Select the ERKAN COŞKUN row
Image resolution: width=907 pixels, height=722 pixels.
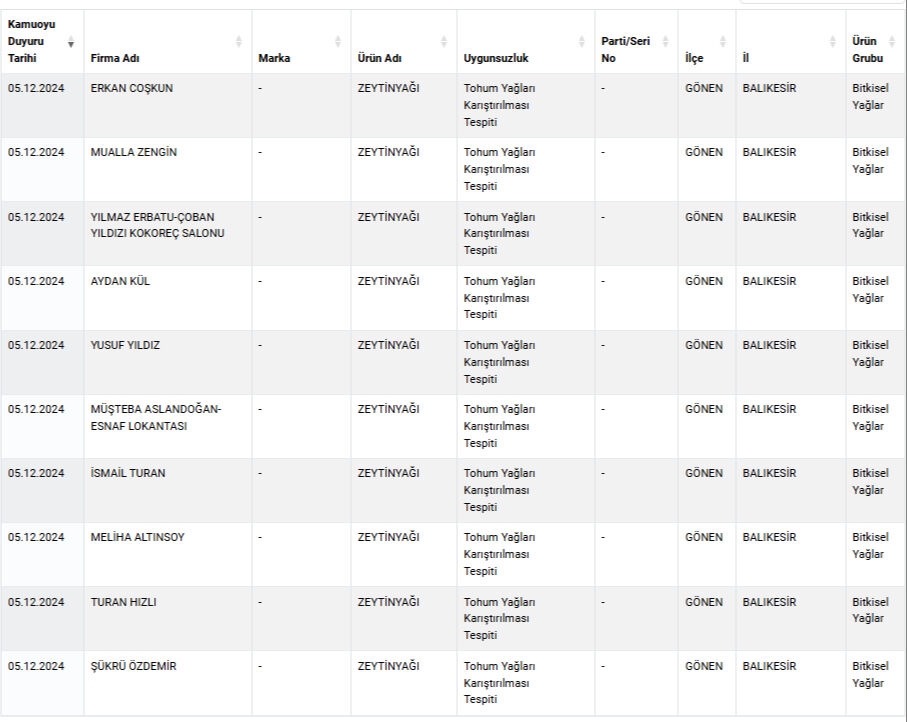[x=131, y=88]
